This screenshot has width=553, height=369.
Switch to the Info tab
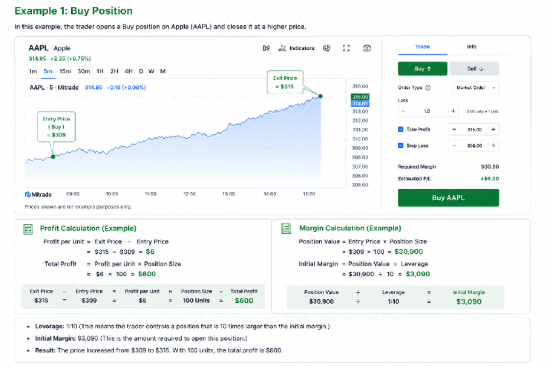pyautogui.click(x=472, y=47)
